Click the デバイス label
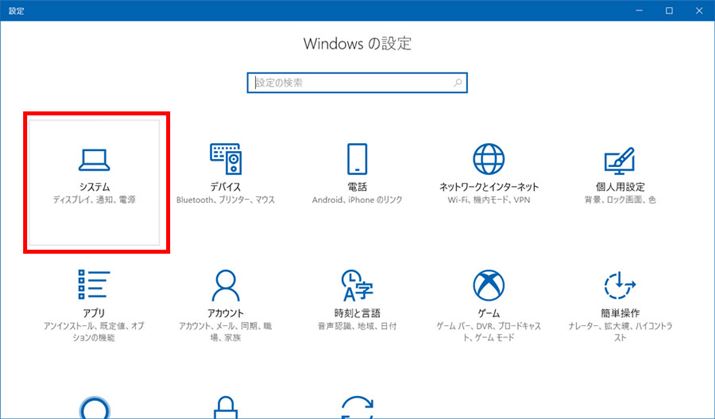Image resolution: width=715 pixels, height=419 pixels. point(226,186)
